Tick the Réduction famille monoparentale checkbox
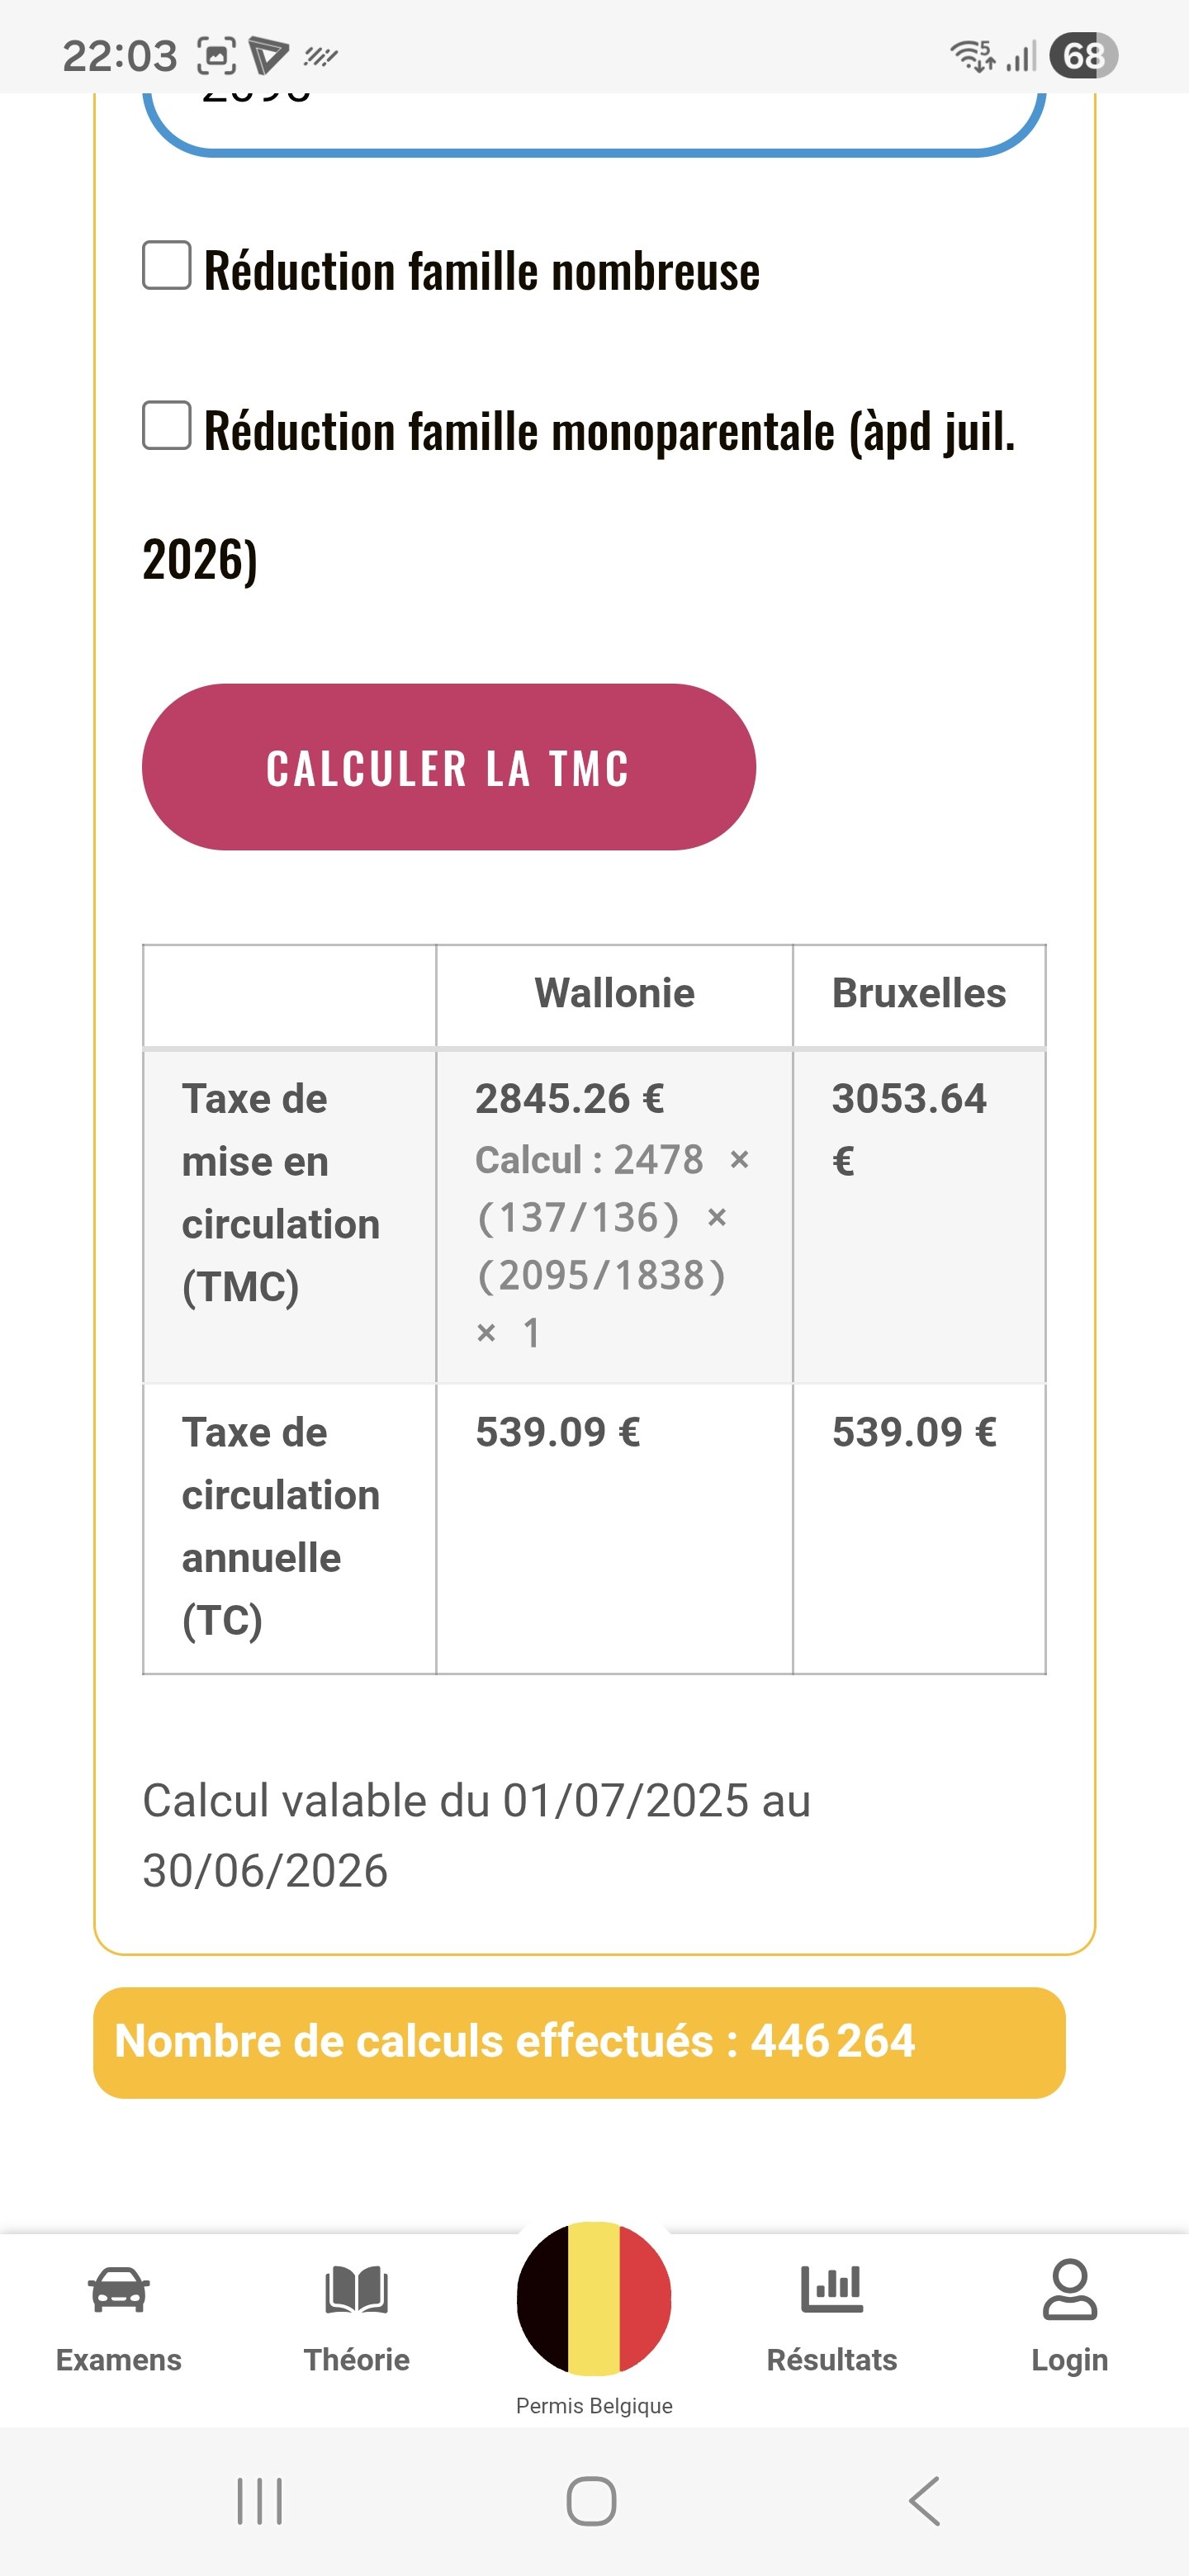The height and width of the screenshot is (2576, 1189). tap(167, 426)
